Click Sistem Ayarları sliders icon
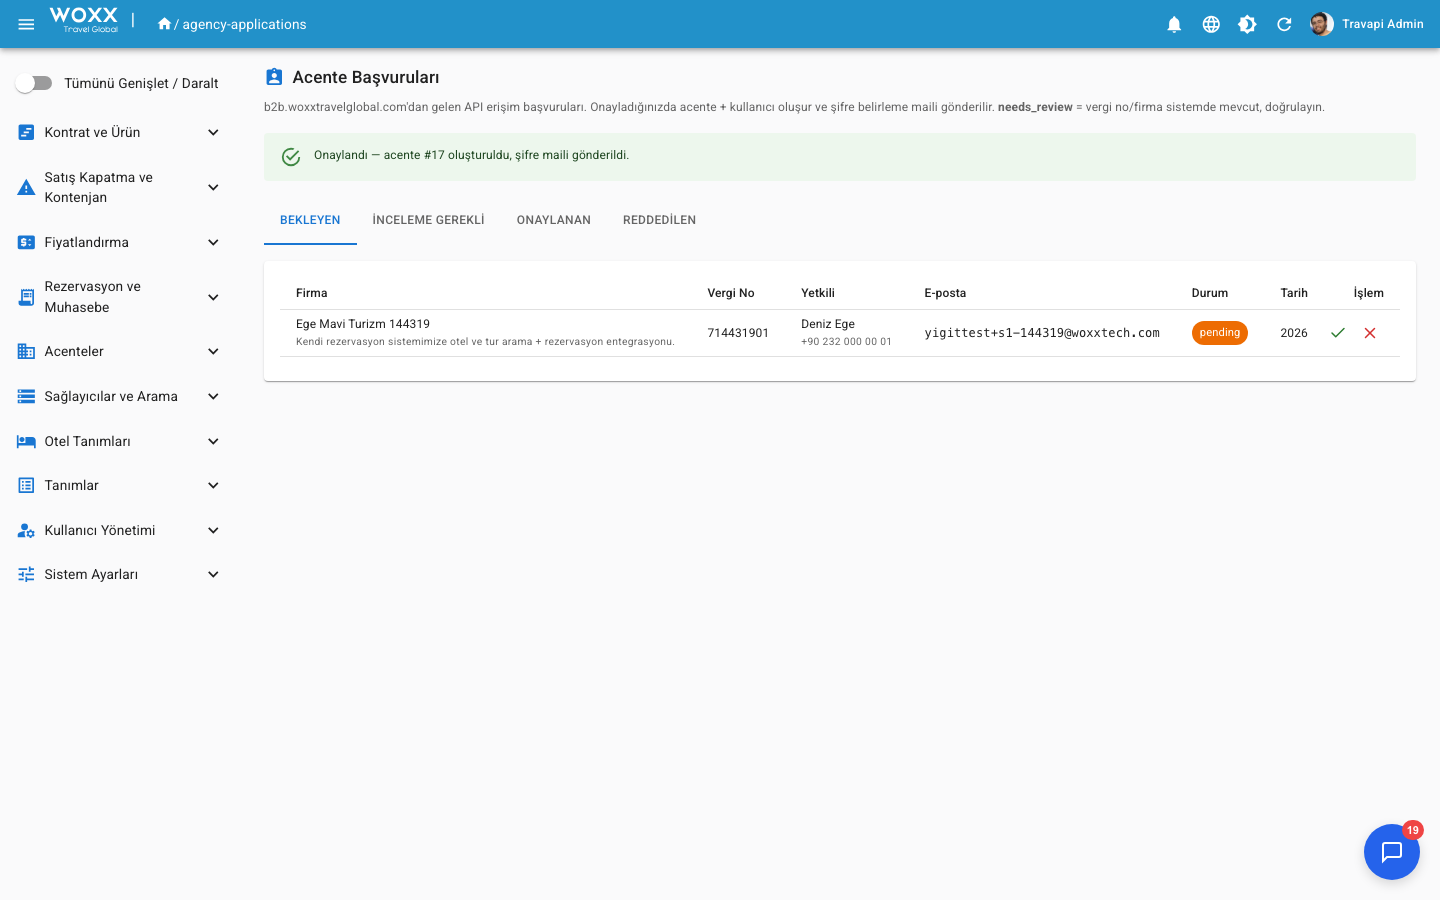 coord(26,574)
